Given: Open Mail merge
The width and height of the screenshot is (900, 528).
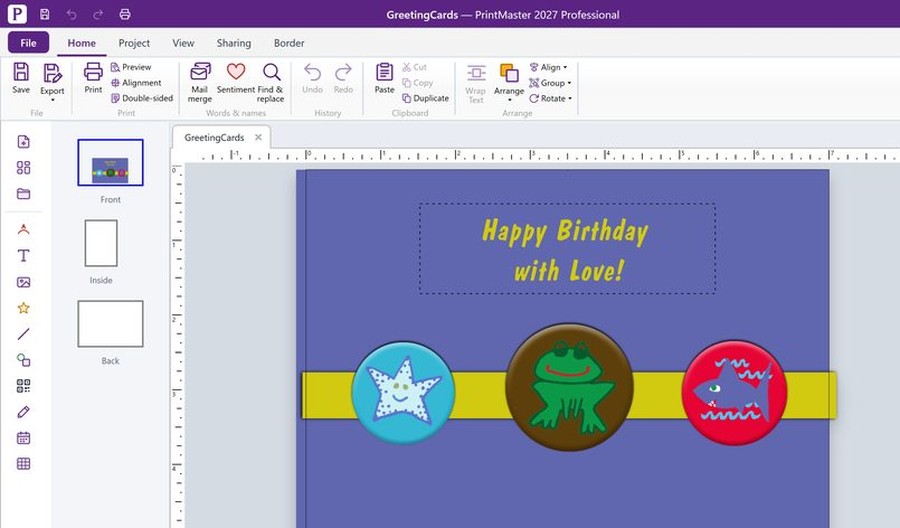Looking at the screenshot, I should 200,83.
